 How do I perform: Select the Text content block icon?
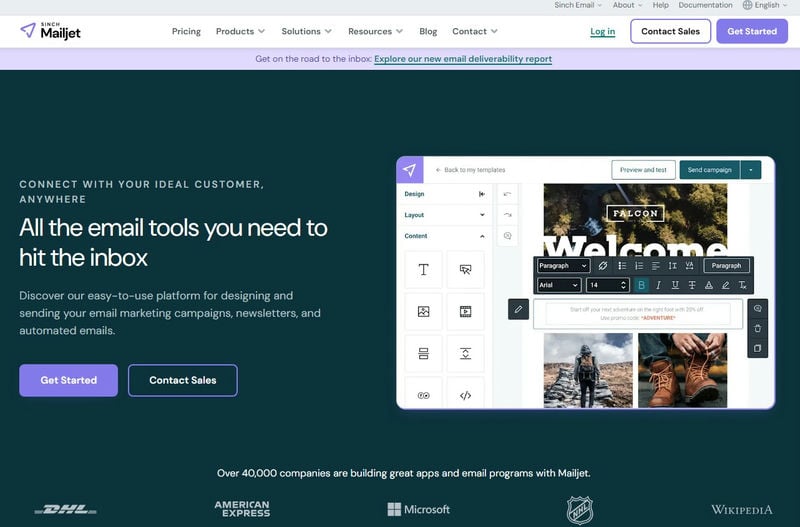423,269
